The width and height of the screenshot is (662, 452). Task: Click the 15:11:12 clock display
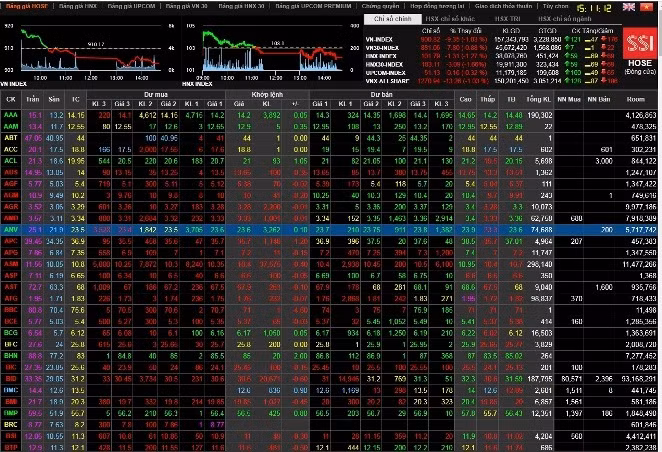[x=594, y=8]
